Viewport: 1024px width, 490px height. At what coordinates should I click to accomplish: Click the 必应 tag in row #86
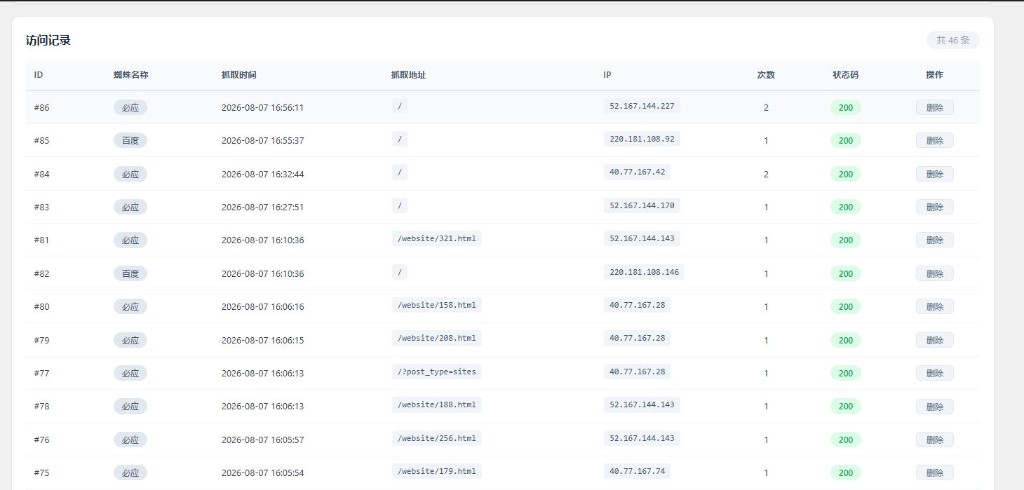pyautogui.click(x=130, y=108)
